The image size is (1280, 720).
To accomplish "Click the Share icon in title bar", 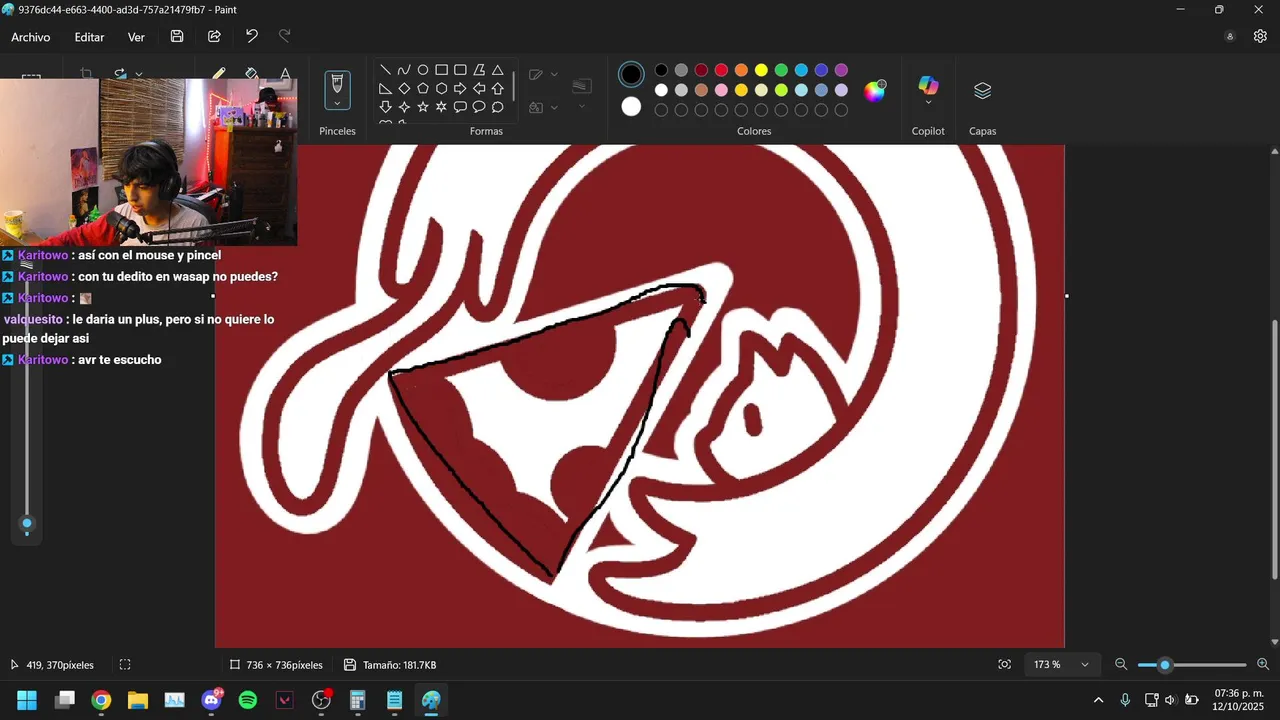I will click(214, 37).
